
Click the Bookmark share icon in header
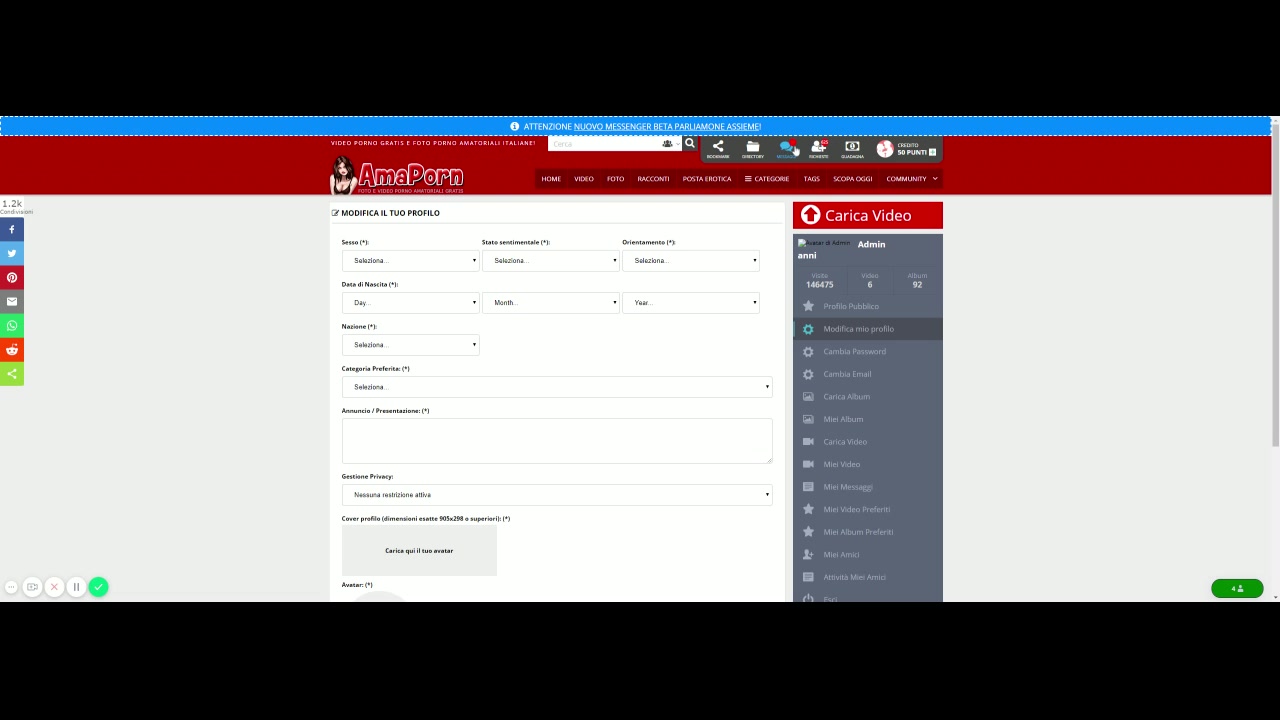718,148
